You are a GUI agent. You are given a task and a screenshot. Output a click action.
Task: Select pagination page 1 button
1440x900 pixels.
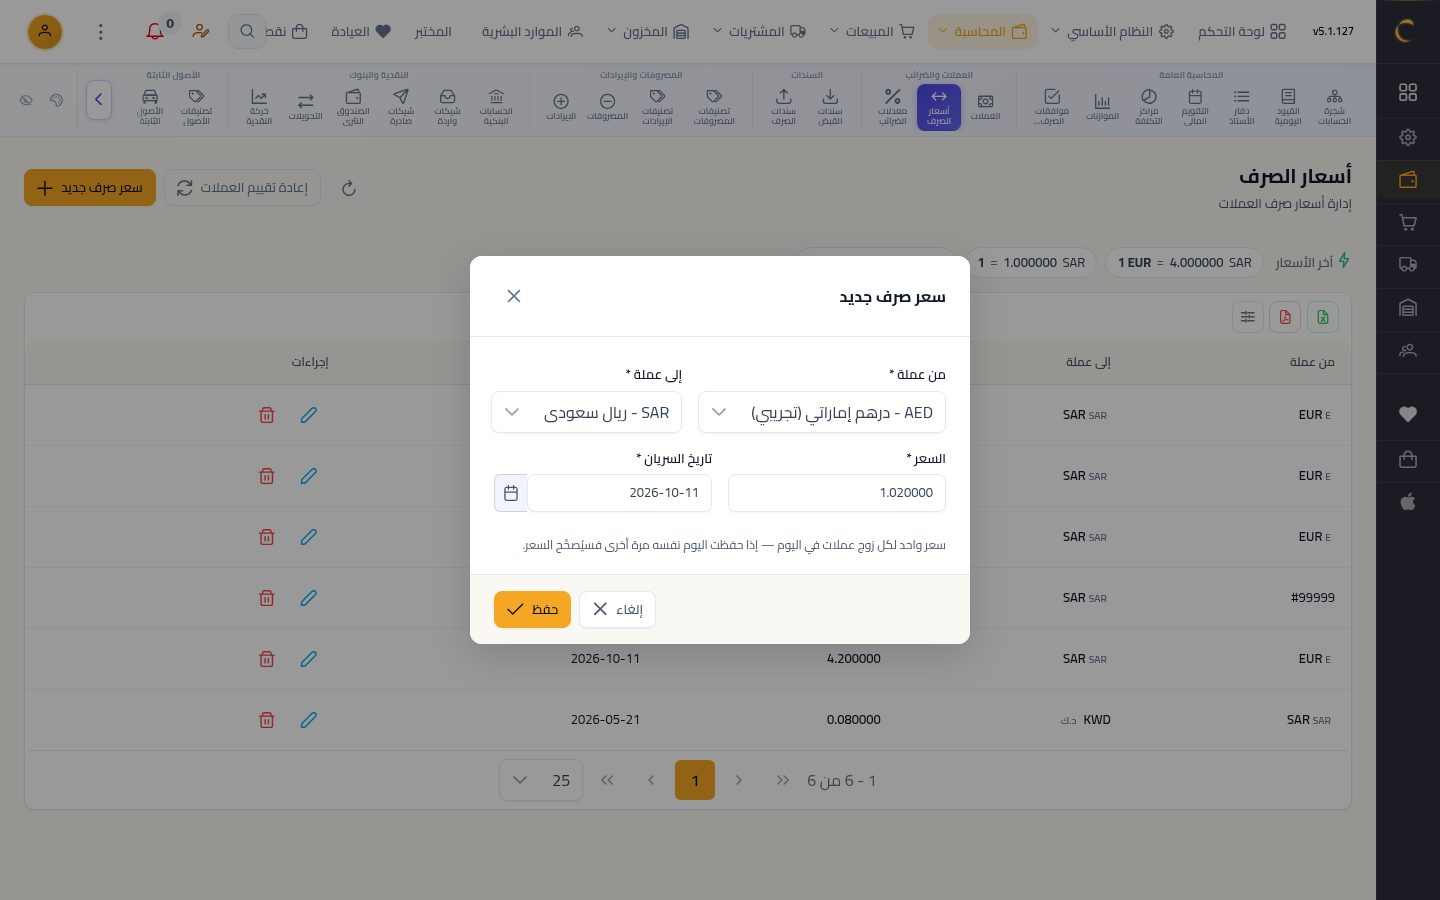pyautogui.click(x=695, y=780)
